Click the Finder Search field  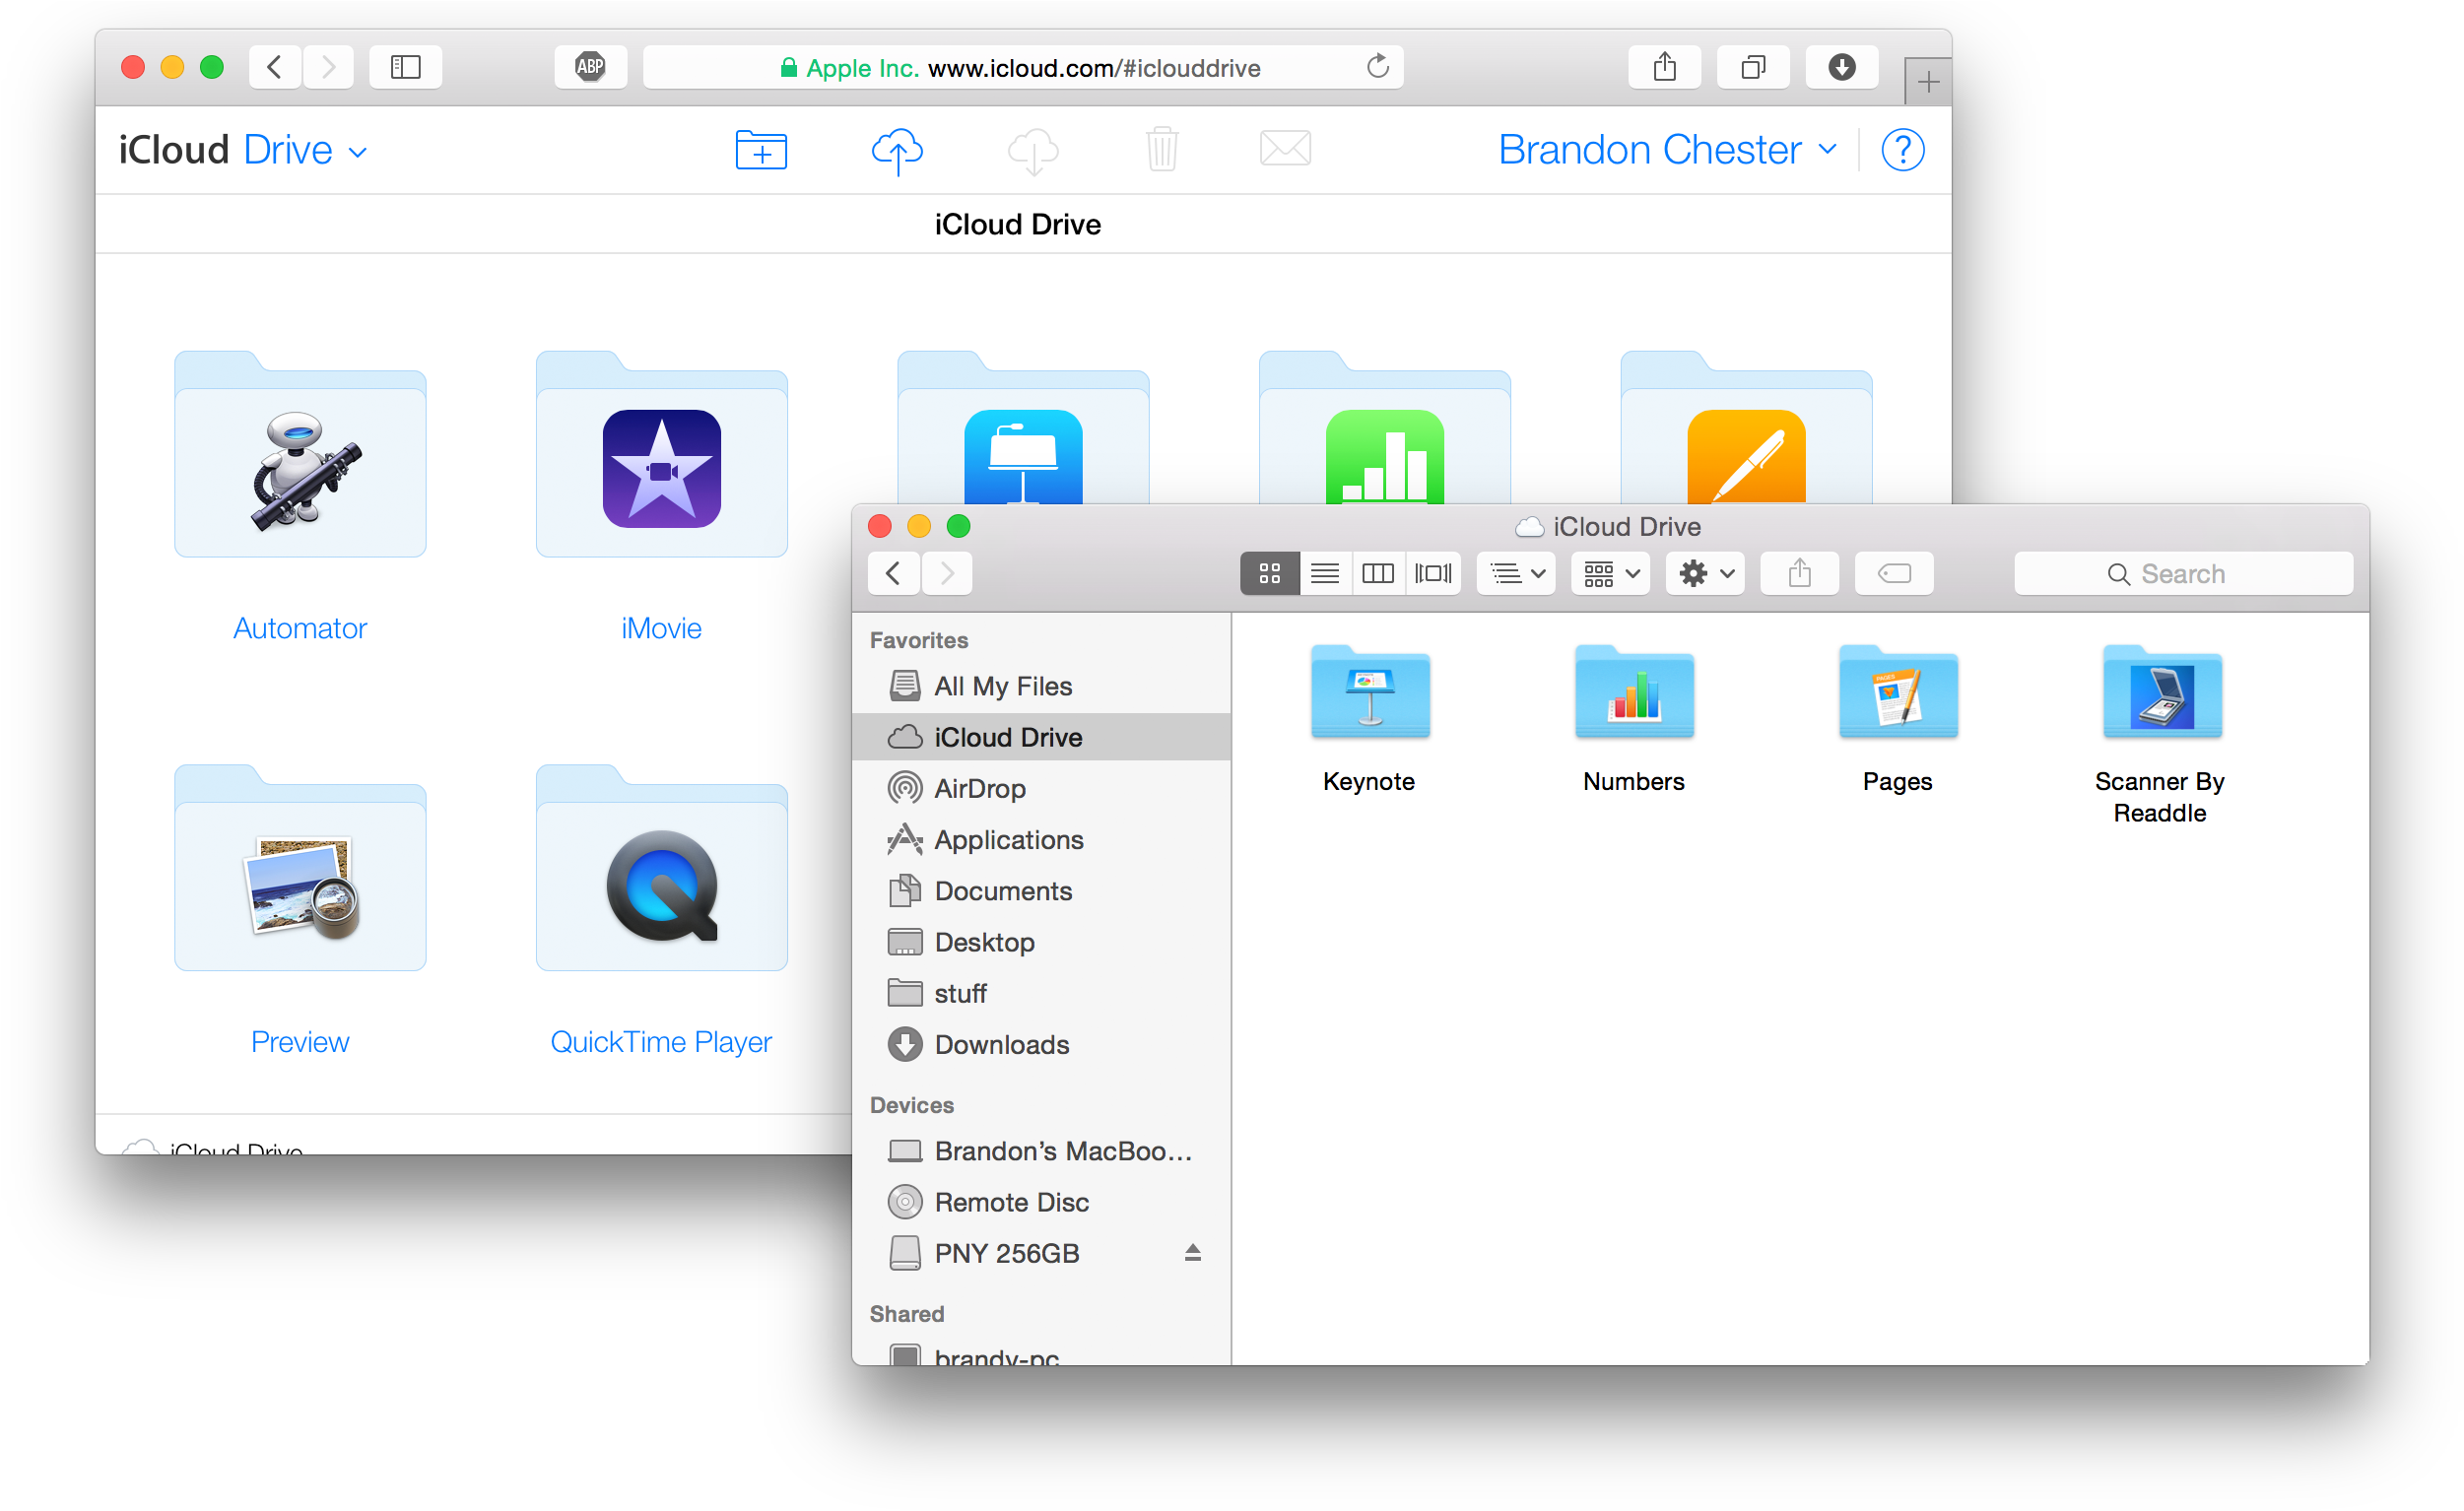[2183, 574]
